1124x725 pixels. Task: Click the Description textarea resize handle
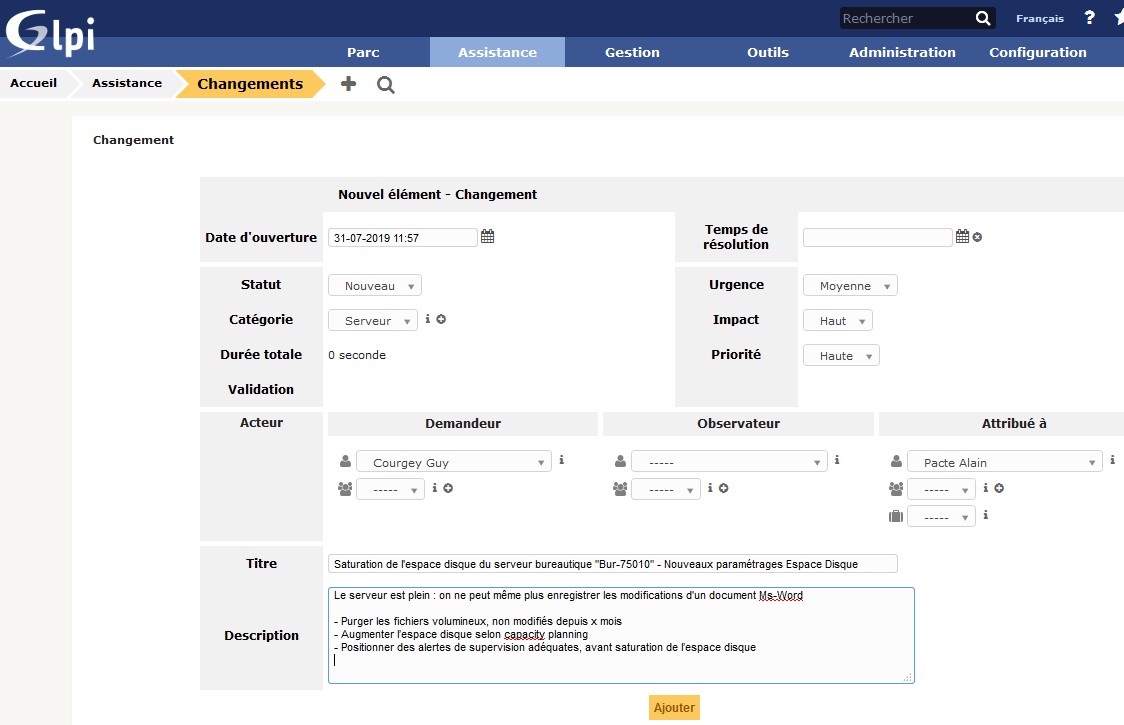click(908, 677)
